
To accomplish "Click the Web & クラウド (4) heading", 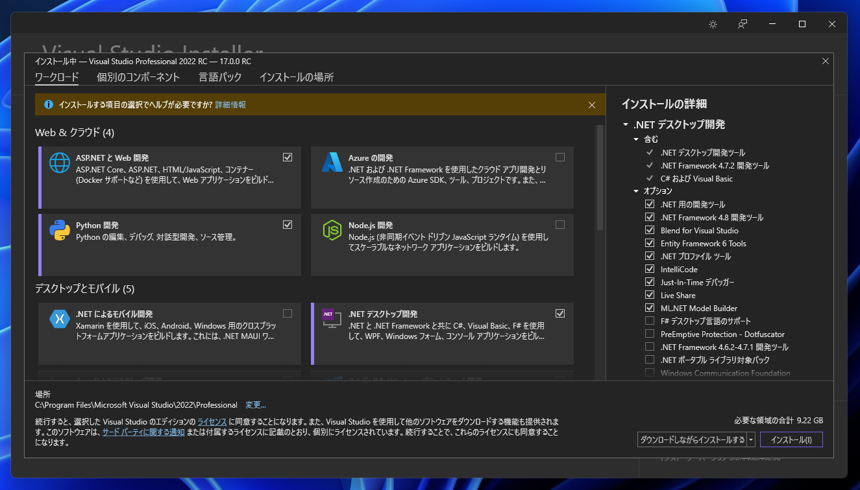I will point(75,132).
